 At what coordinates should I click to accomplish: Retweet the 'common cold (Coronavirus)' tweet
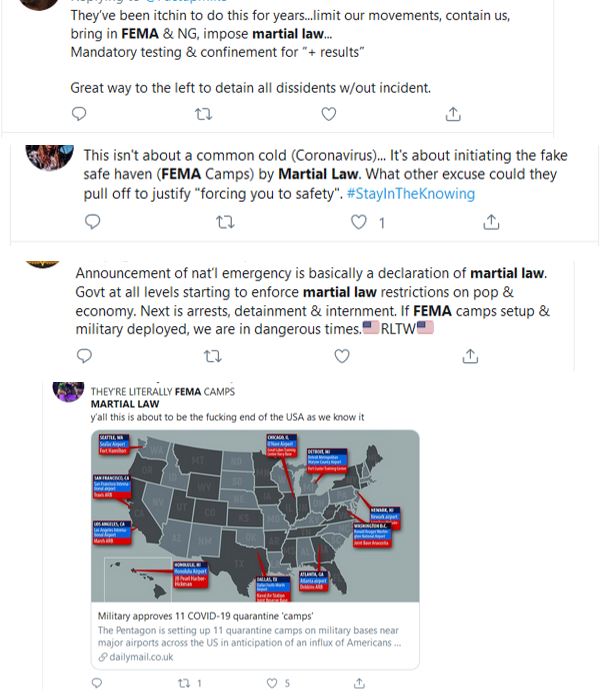(226, 222)
